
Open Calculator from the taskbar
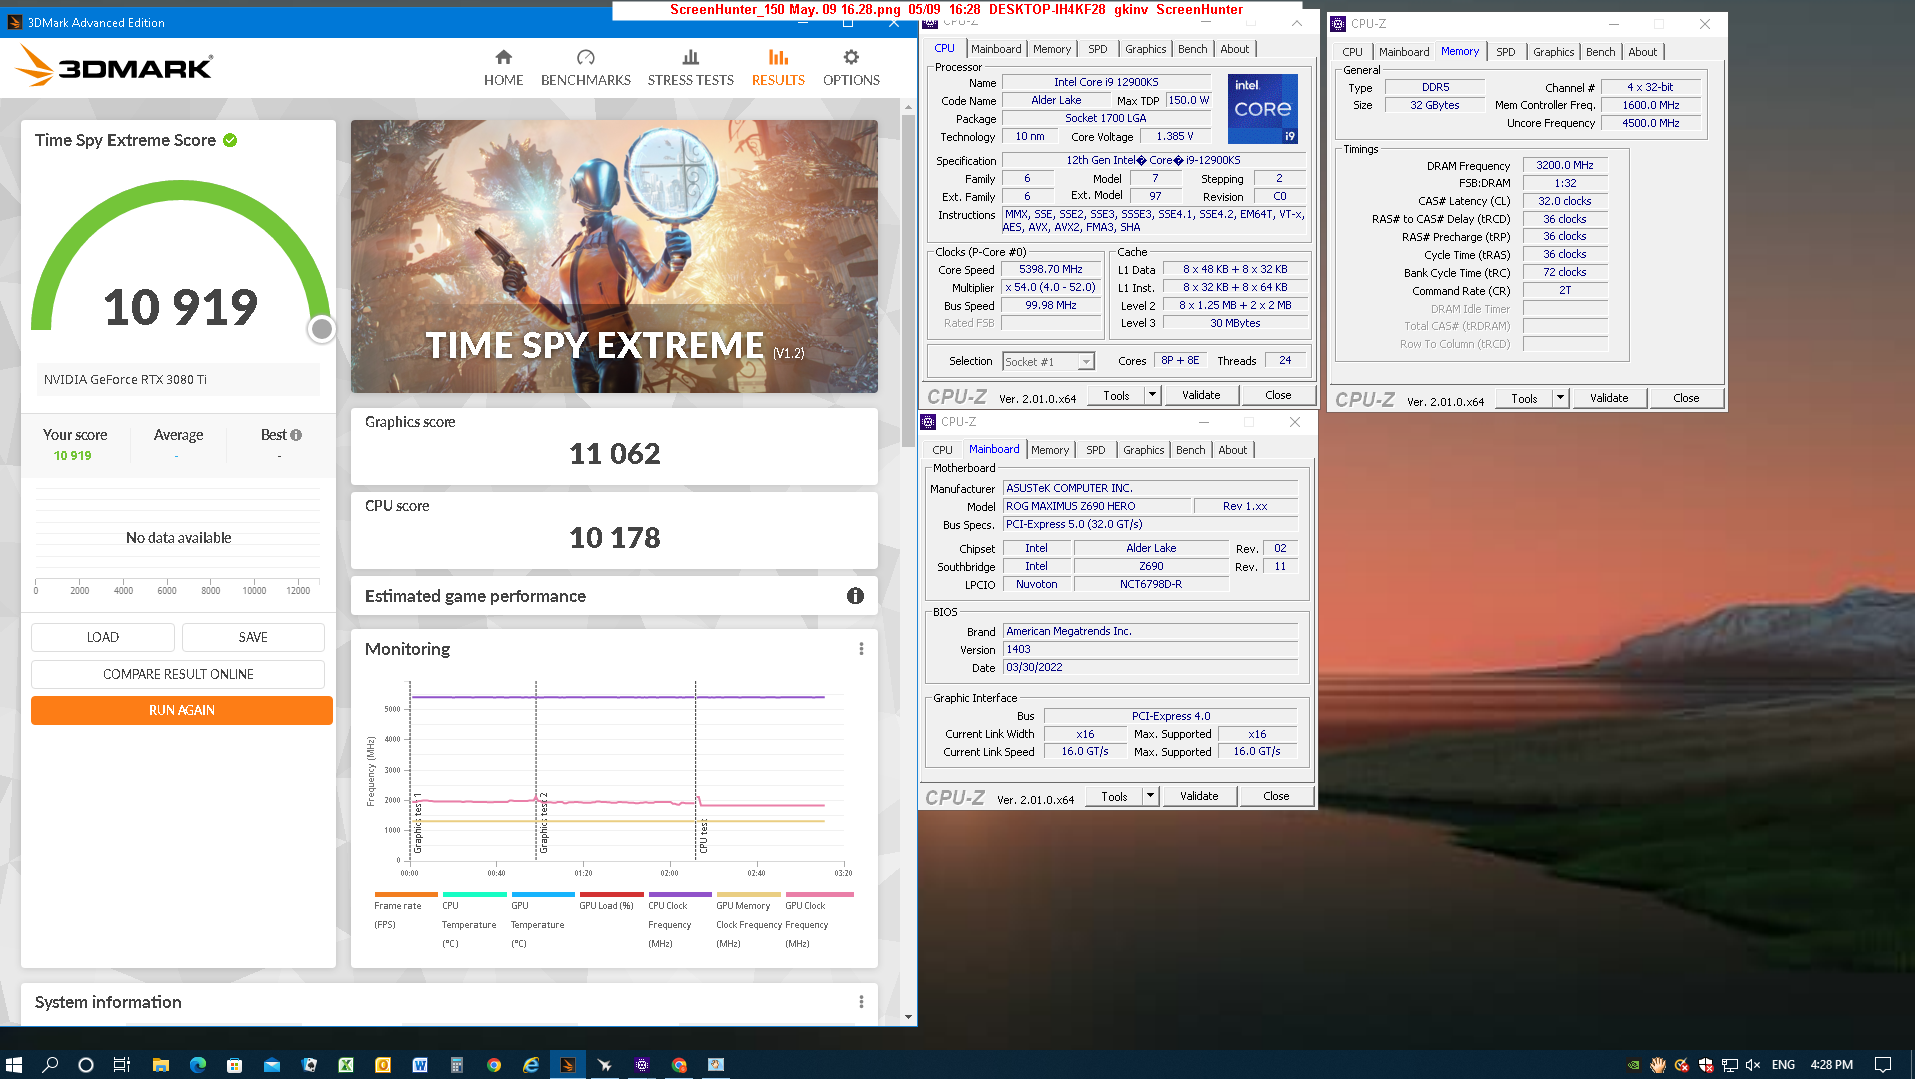456,1065
